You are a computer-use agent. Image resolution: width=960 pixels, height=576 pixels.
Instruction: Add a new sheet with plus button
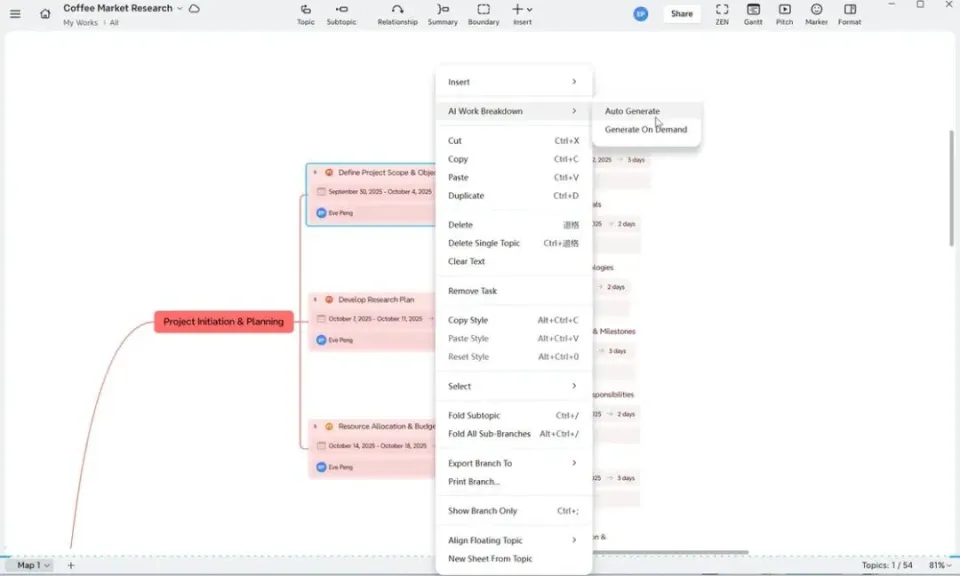coord(71,565)
